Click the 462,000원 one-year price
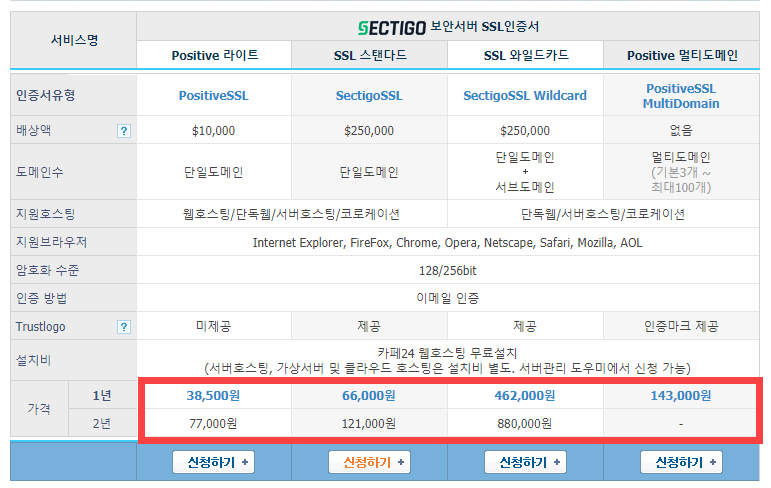The image size is (771, 488). pos(525,396)
